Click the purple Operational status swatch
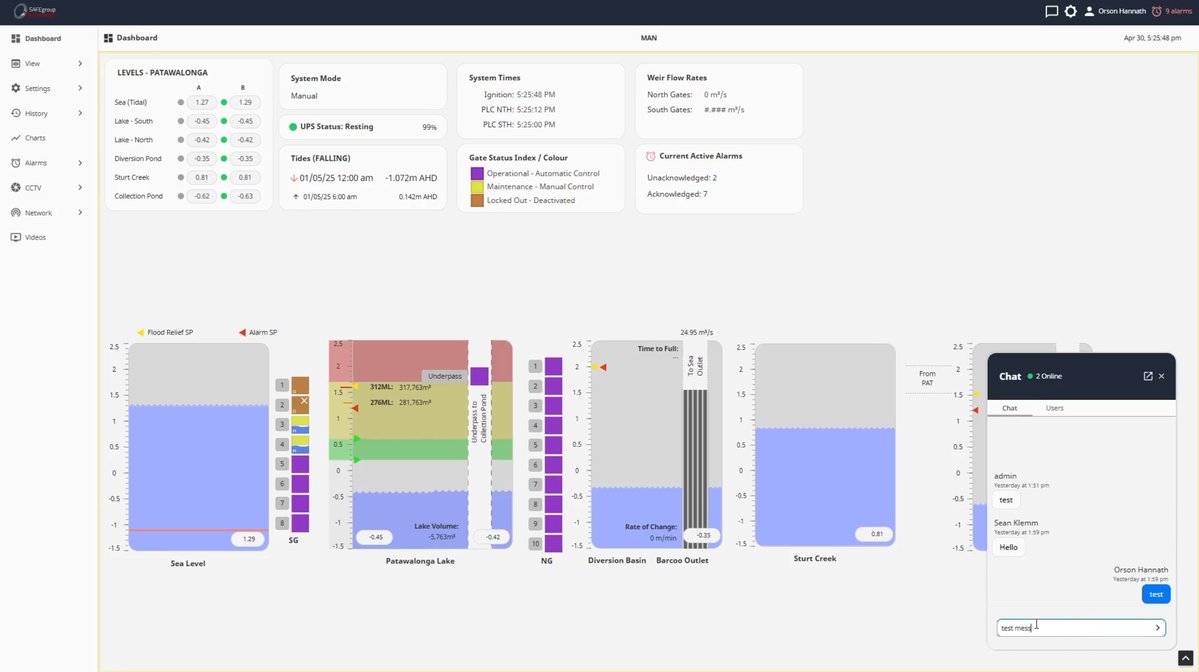 click(x=478, y=172)
